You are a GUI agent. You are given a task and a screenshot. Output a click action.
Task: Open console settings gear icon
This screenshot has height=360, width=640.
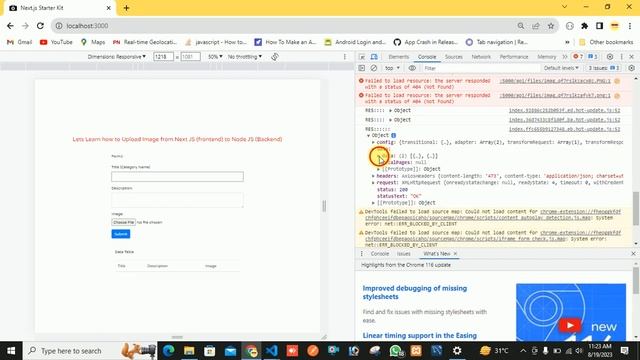631,68
